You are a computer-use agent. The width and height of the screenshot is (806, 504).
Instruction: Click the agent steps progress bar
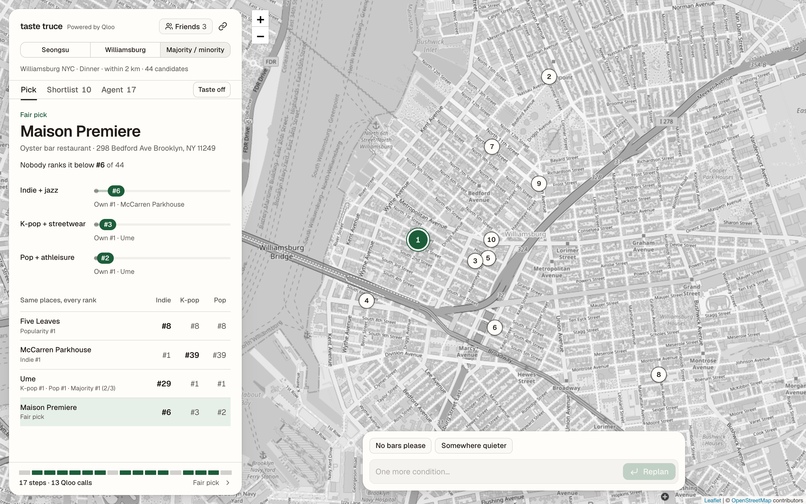[x=125, y=472]
